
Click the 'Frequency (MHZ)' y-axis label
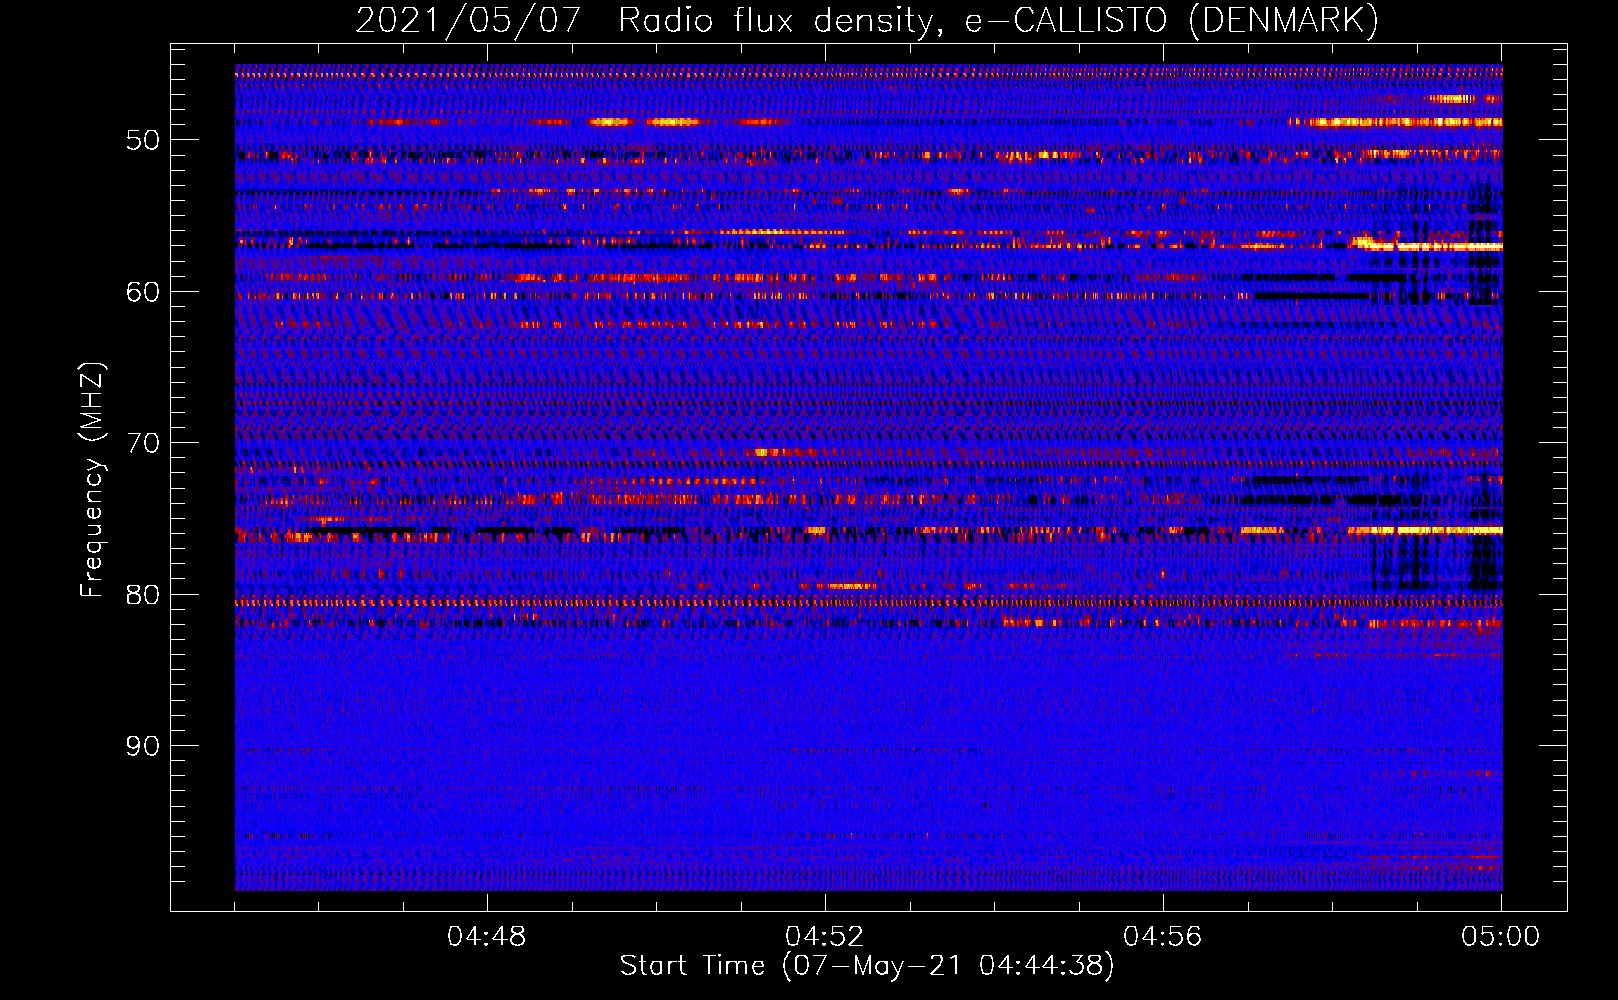(92, 480)
